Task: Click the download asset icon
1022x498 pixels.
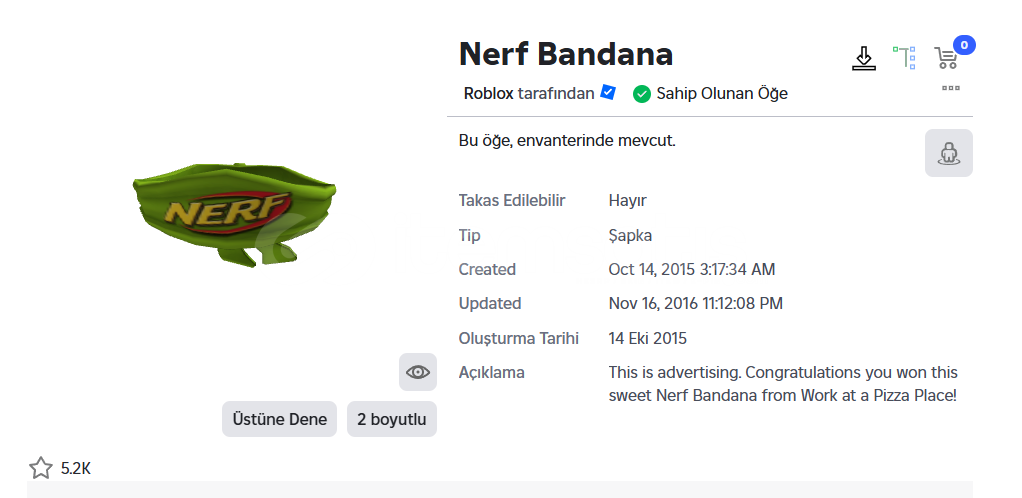Action: tap(864, 58)
